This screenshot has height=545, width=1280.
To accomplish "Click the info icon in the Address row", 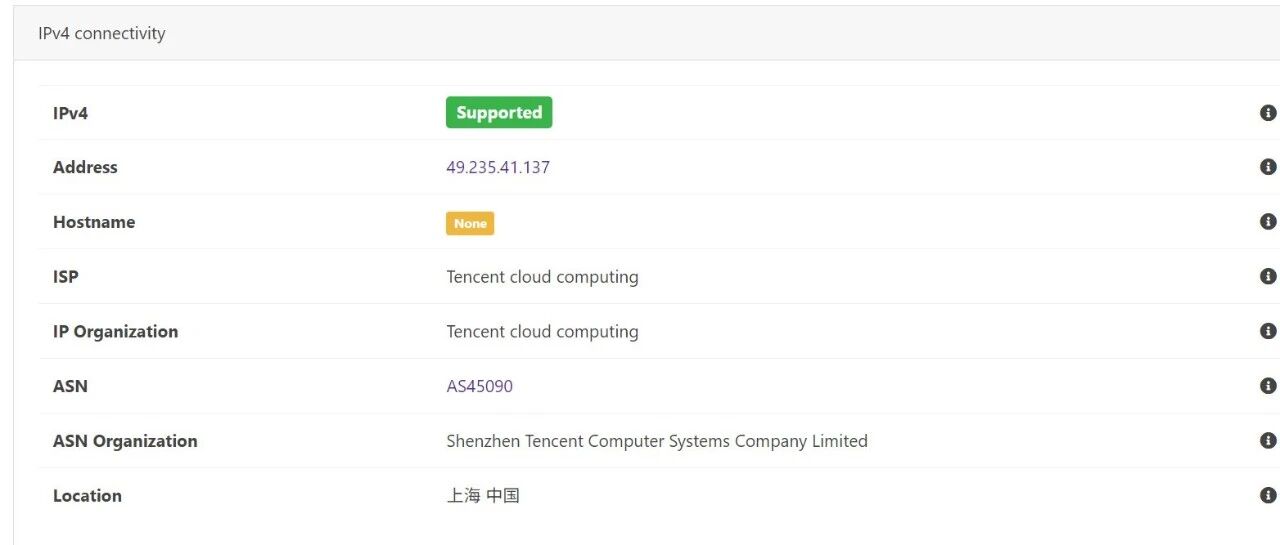I will (1268, 167).
